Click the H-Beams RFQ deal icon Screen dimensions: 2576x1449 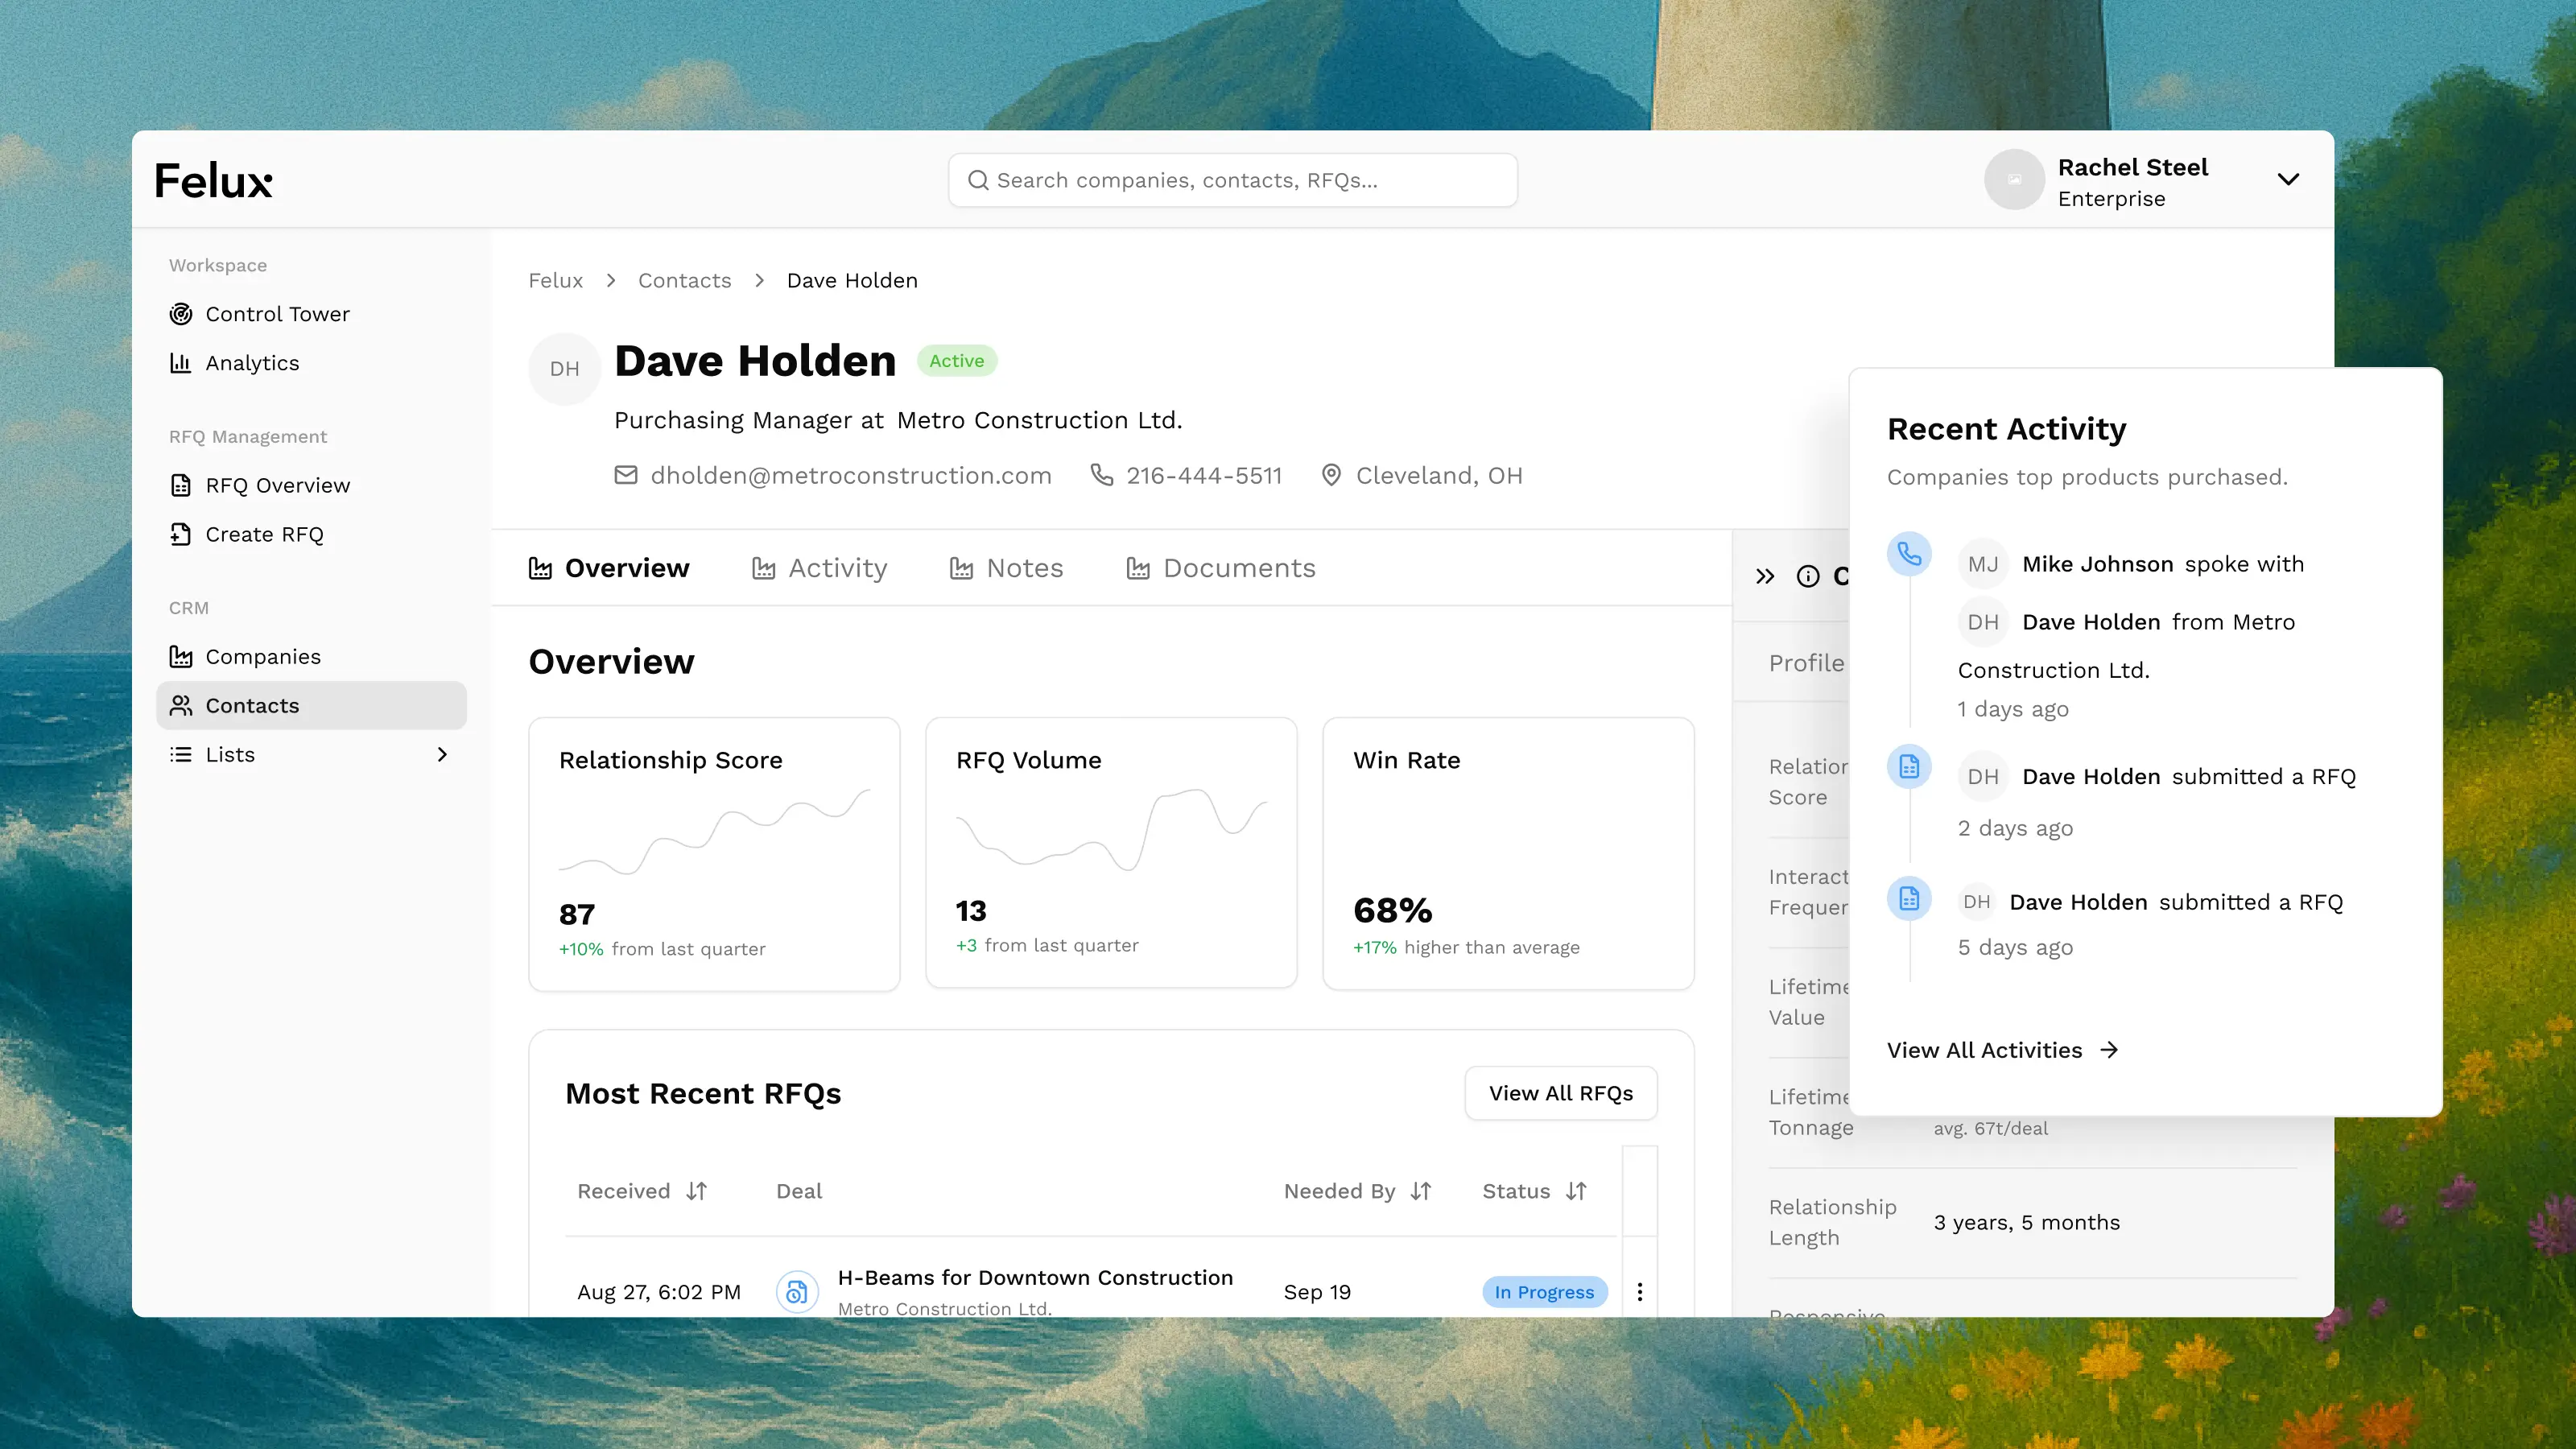[x=797, y=1292]
